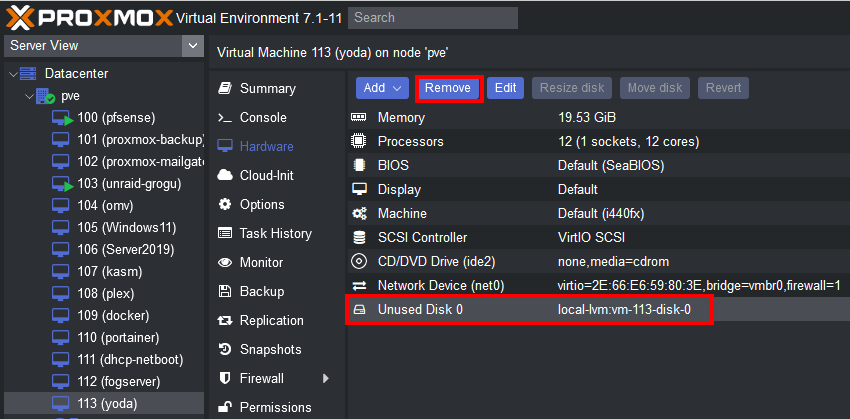Screen dimensions: 850x419
Task: Click the Replication arrows icon
Action: coord(224,320)
